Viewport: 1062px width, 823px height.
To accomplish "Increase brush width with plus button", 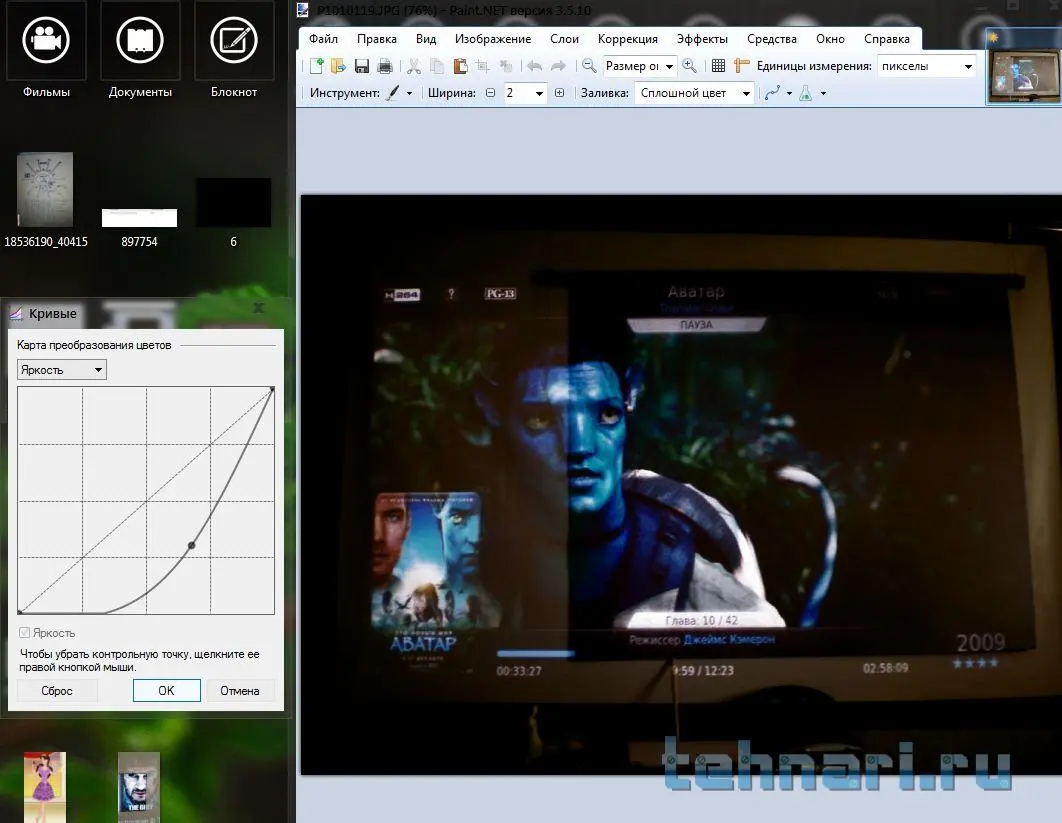I will (x=559, y=93).
